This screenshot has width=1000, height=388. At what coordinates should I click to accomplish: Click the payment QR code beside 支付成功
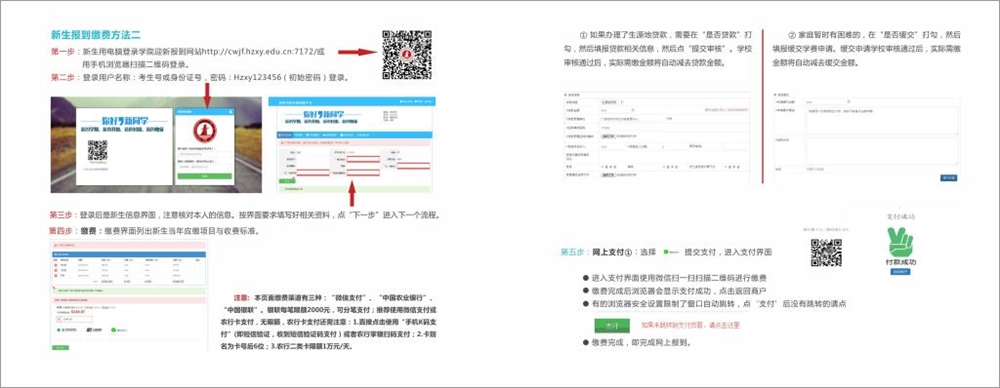(x=827, y=253)
